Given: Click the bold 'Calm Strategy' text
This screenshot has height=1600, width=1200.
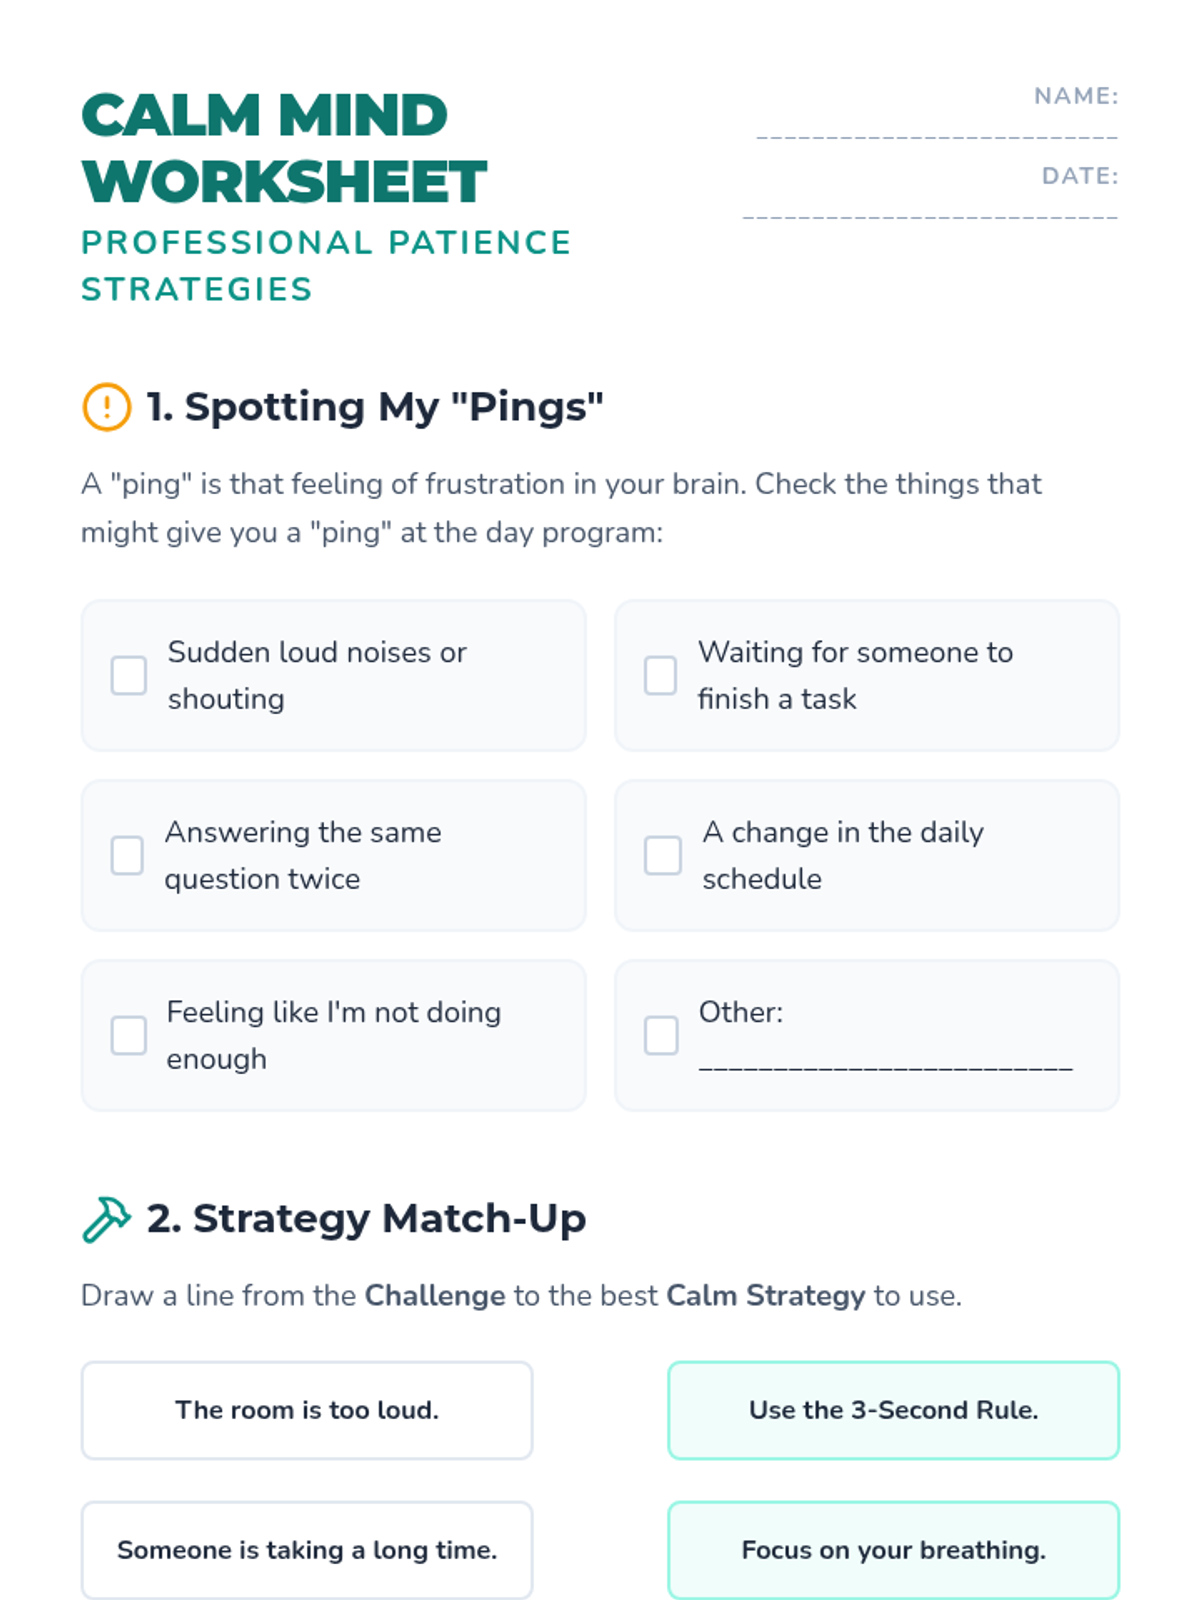Looking at the screenshot, I should point(766,1296).
